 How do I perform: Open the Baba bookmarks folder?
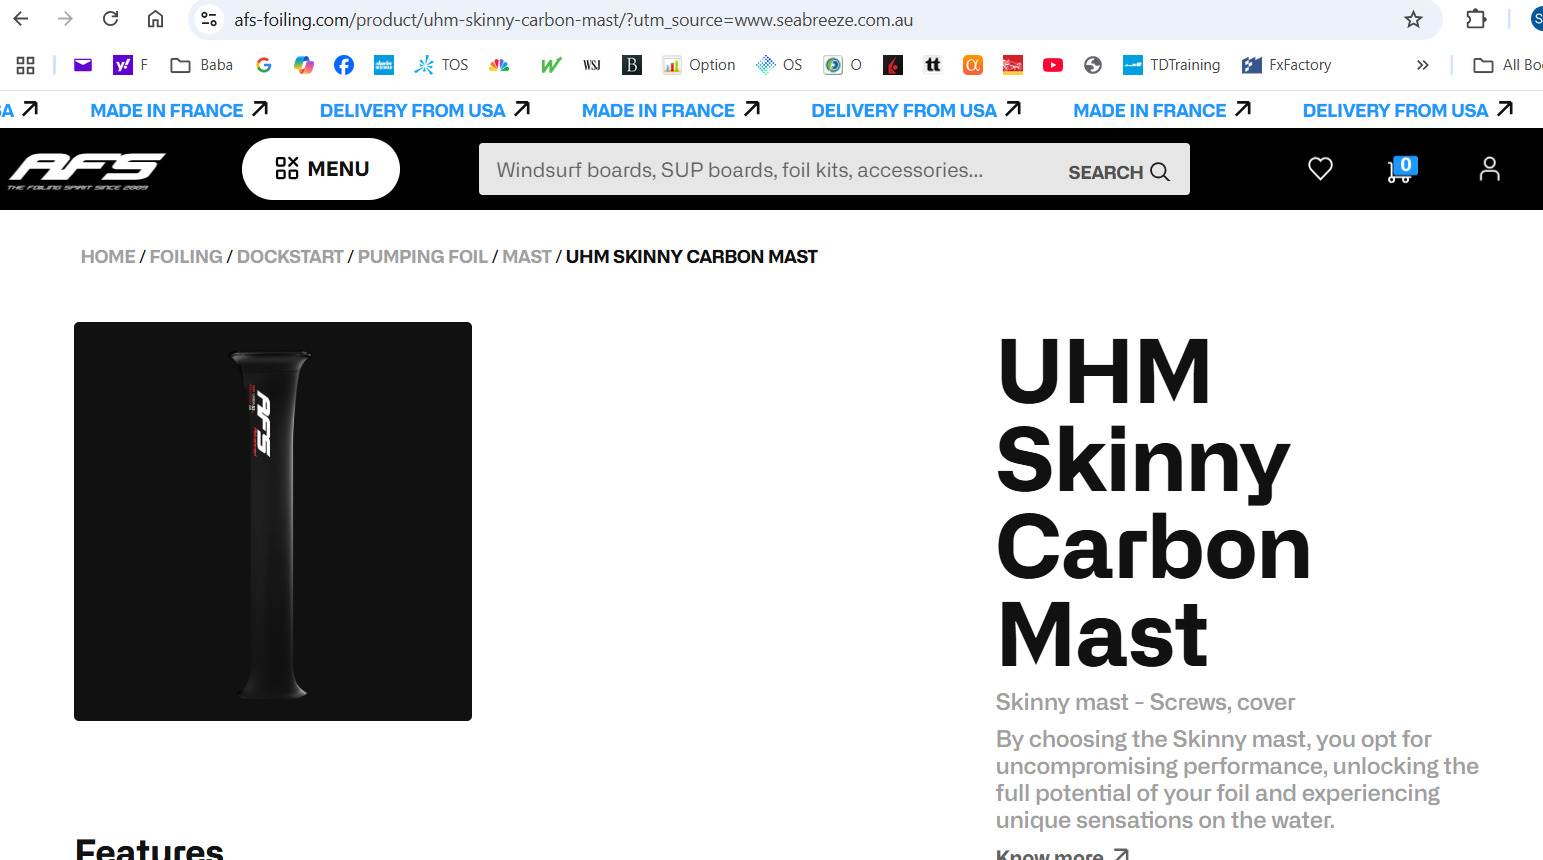202,65
